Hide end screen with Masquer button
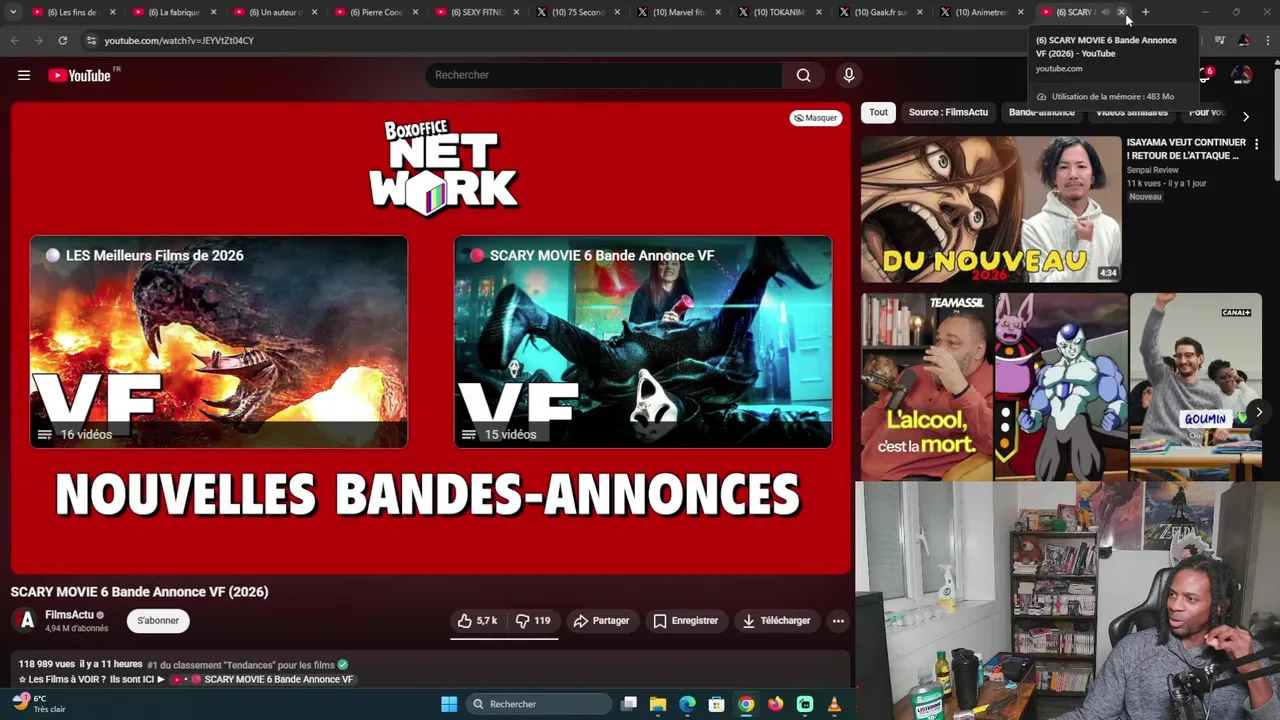 click(x=815, y=118)
